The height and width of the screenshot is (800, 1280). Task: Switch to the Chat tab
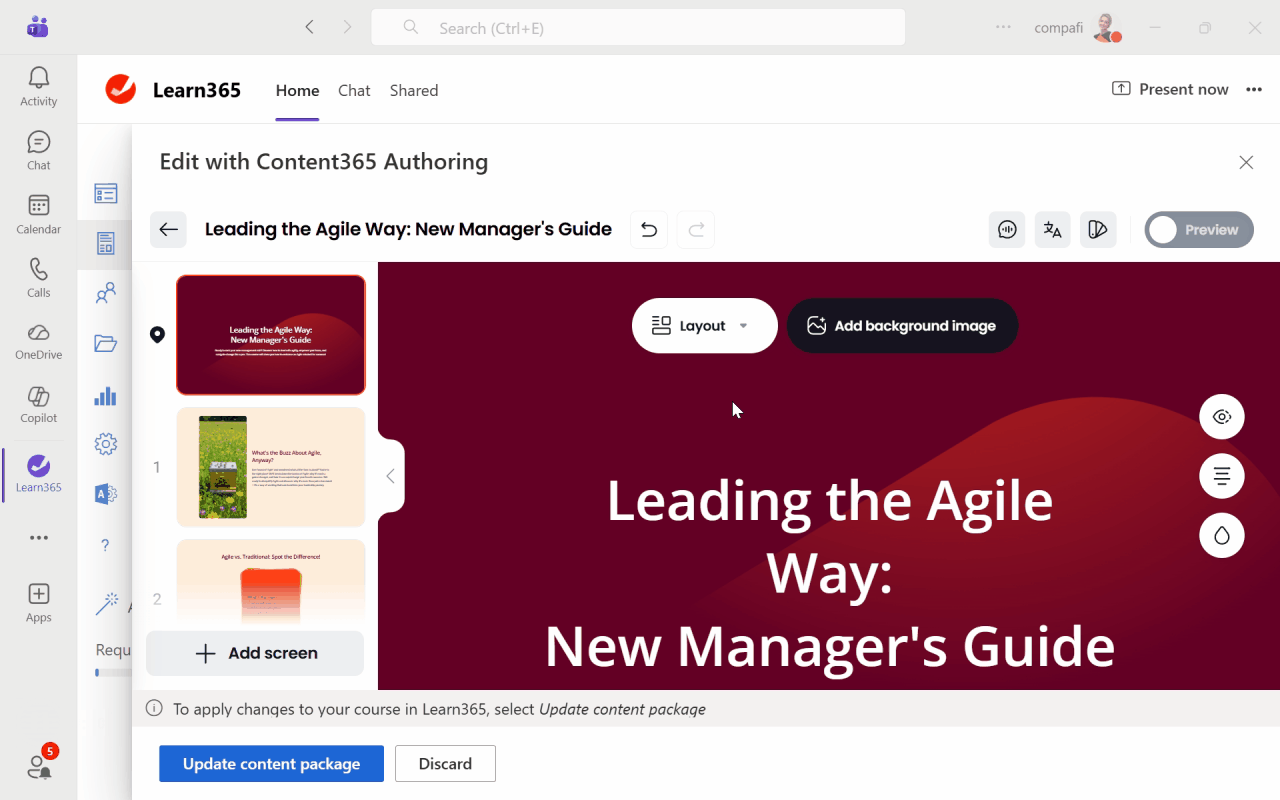pyautogui.click(x=354, y=90)
